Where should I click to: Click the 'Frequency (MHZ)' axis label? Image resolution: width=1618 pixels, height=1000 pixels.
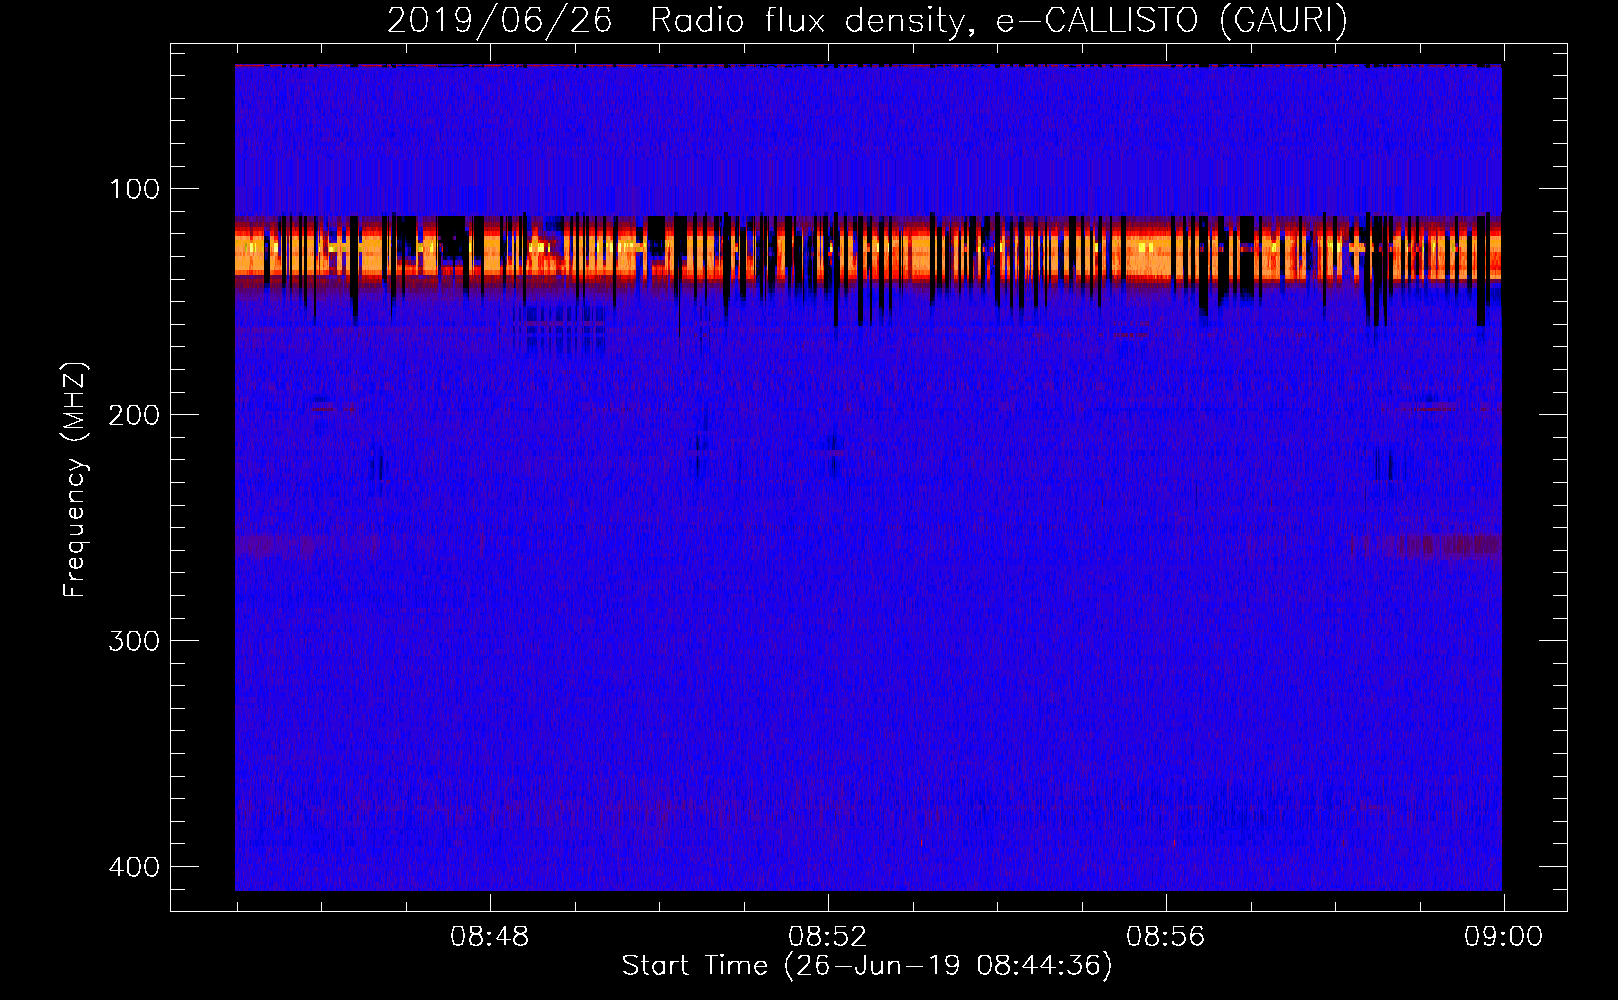(75, 479)
